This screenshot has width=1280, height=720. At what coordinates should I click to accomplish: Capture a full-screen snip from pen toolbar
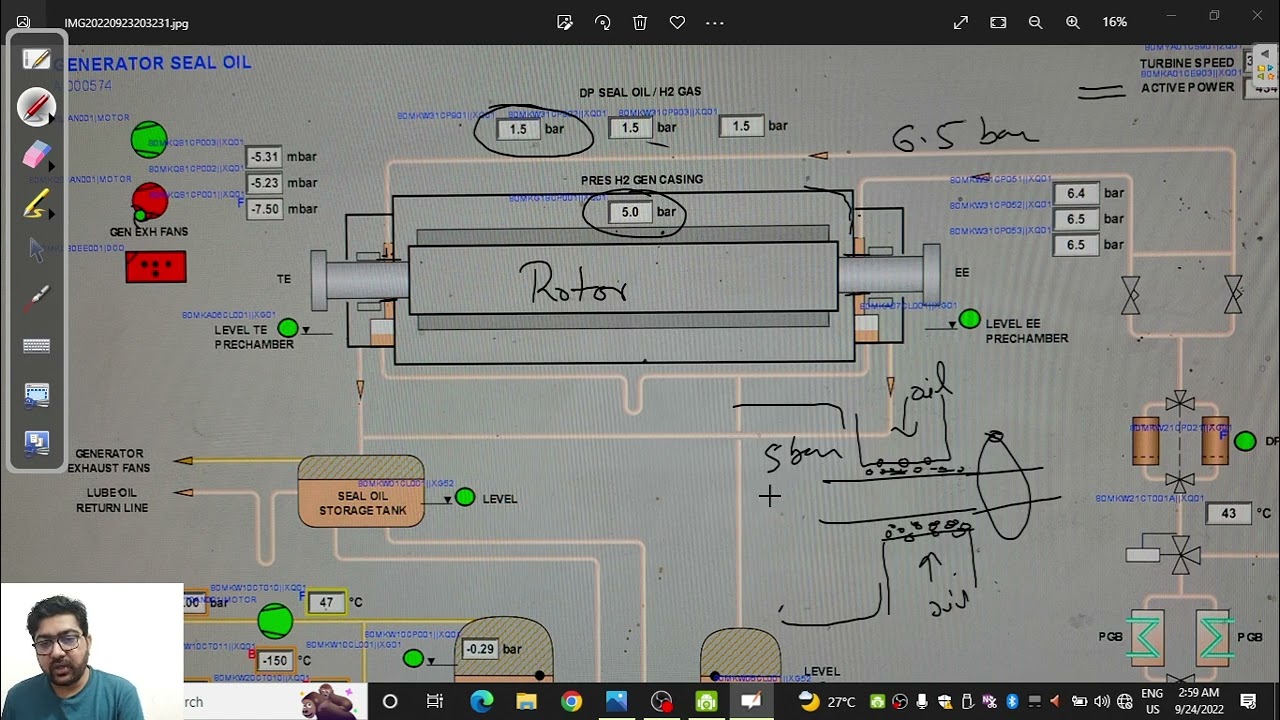click(x=36, y=442)
